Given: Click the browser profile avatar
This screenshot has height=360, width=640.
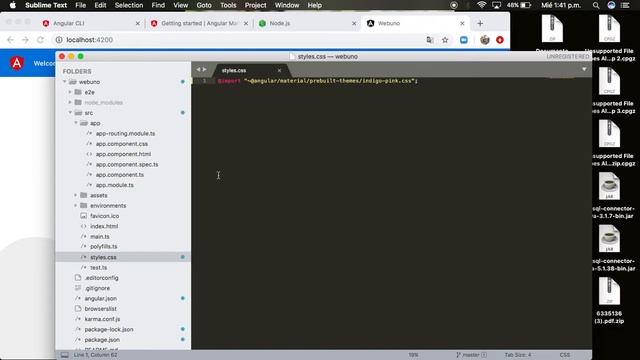Looking at the screenshot, I should point(484,40).
